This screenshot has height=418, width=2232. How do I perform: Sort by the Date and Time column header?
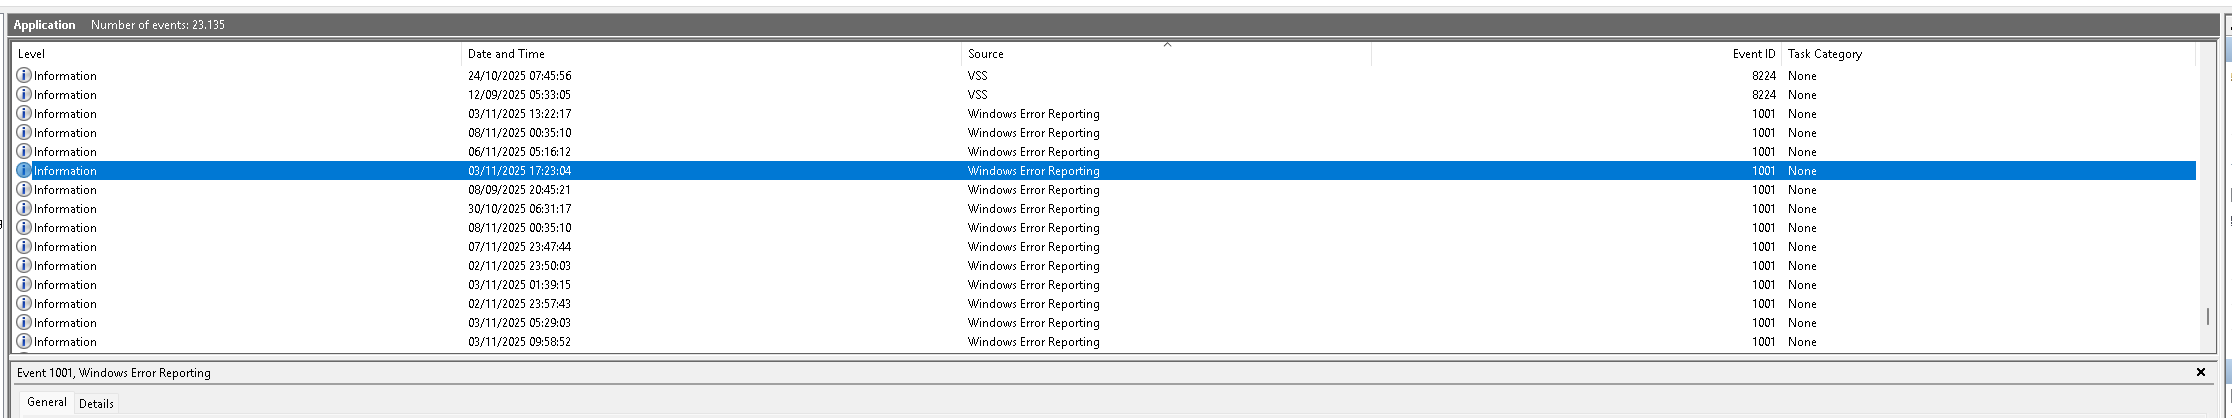[712, 54]
